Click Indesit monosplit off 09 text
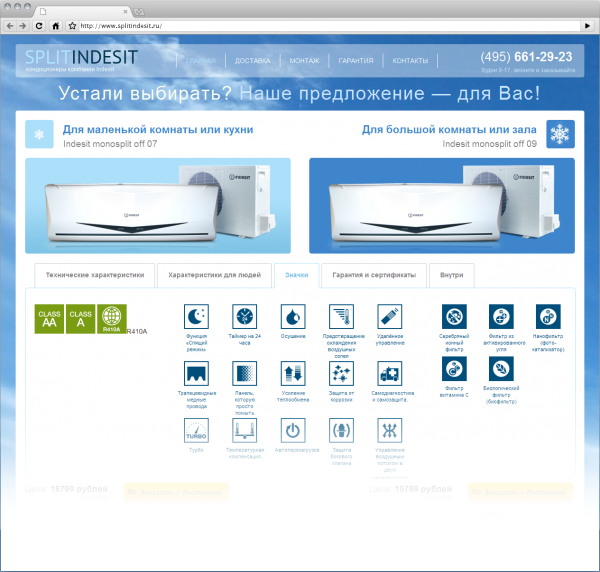Viewport: 600px width, 572px height. click(489, 144)
